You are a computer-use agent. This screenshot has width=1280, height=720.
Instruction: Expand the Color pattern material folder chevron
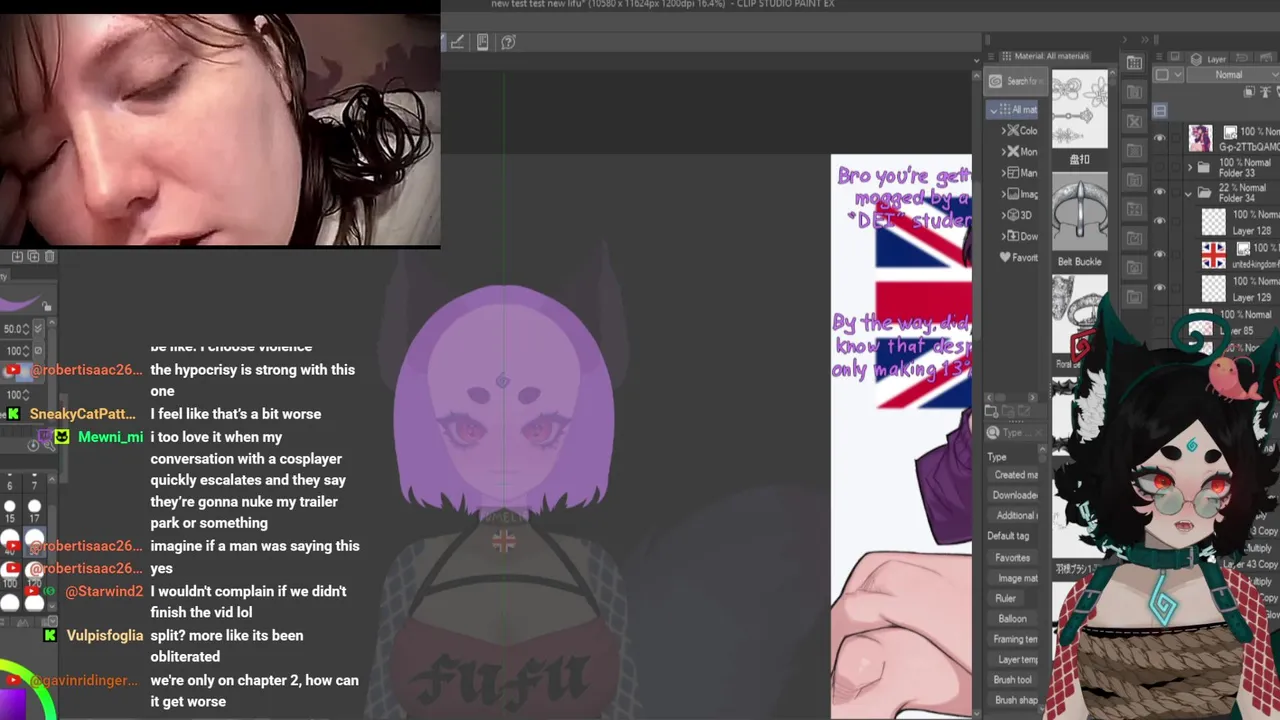pyautogui.click(x=1003, y=131)
